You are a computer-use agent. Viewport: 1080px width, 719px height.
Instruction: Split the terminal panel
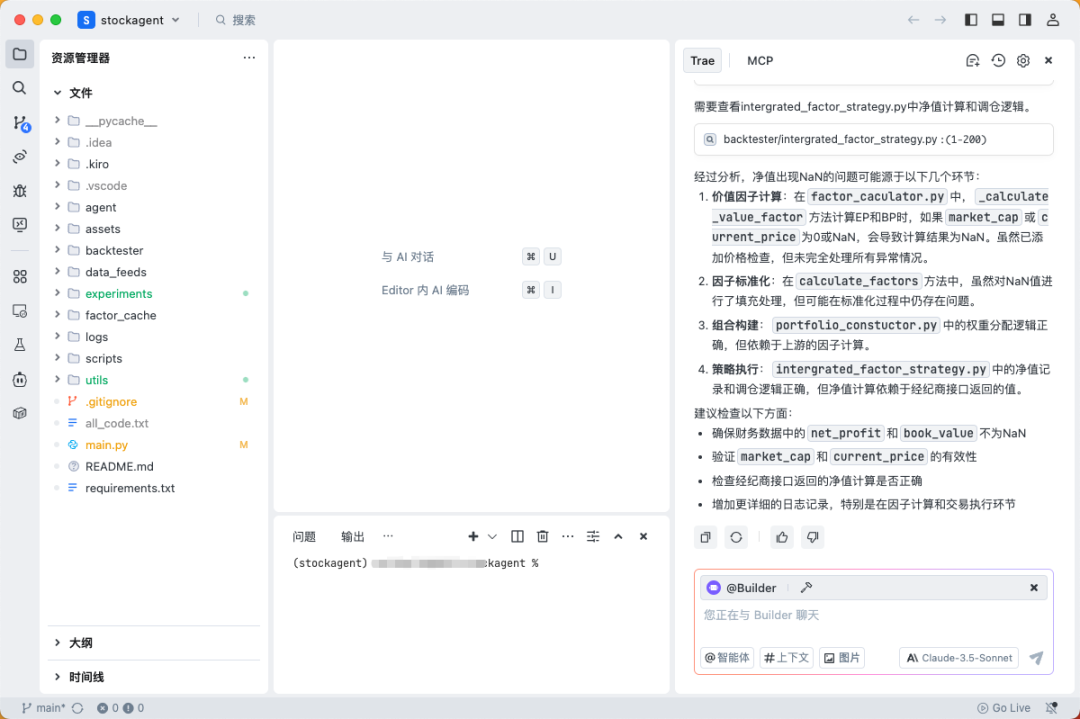517,536
